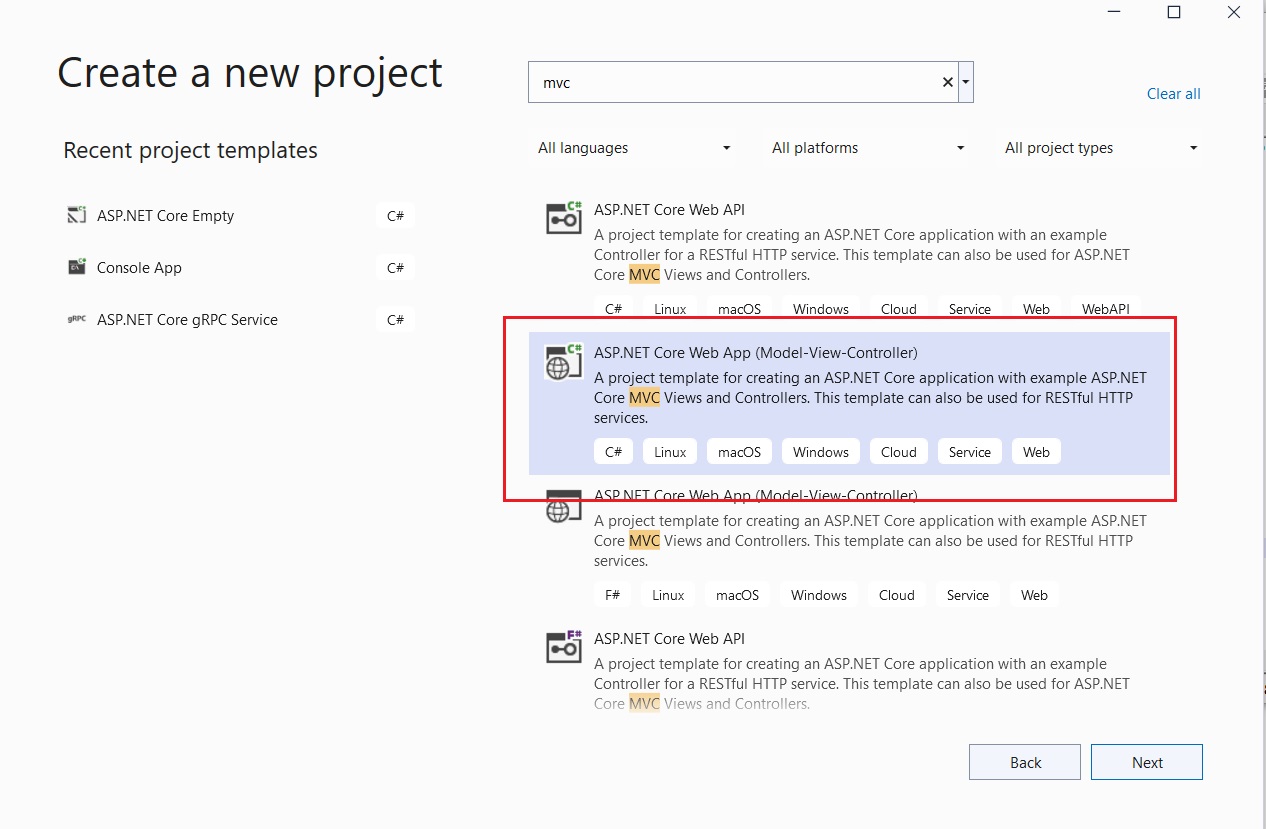
Task: Click the C# badge beside ASP.NET Core Empty
Action: [395, 215]
